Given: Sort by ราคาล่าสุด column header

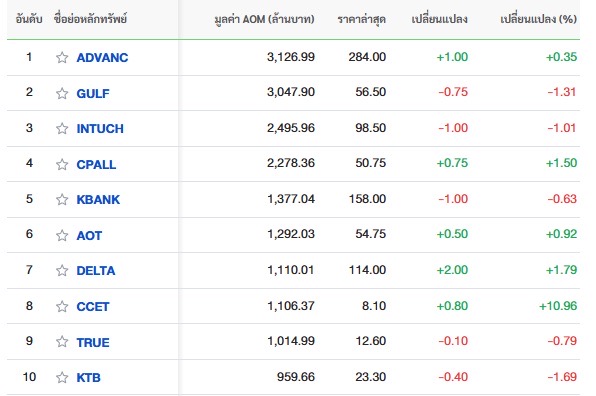Looking at the screenshot, I should click(x=361, y=19).
